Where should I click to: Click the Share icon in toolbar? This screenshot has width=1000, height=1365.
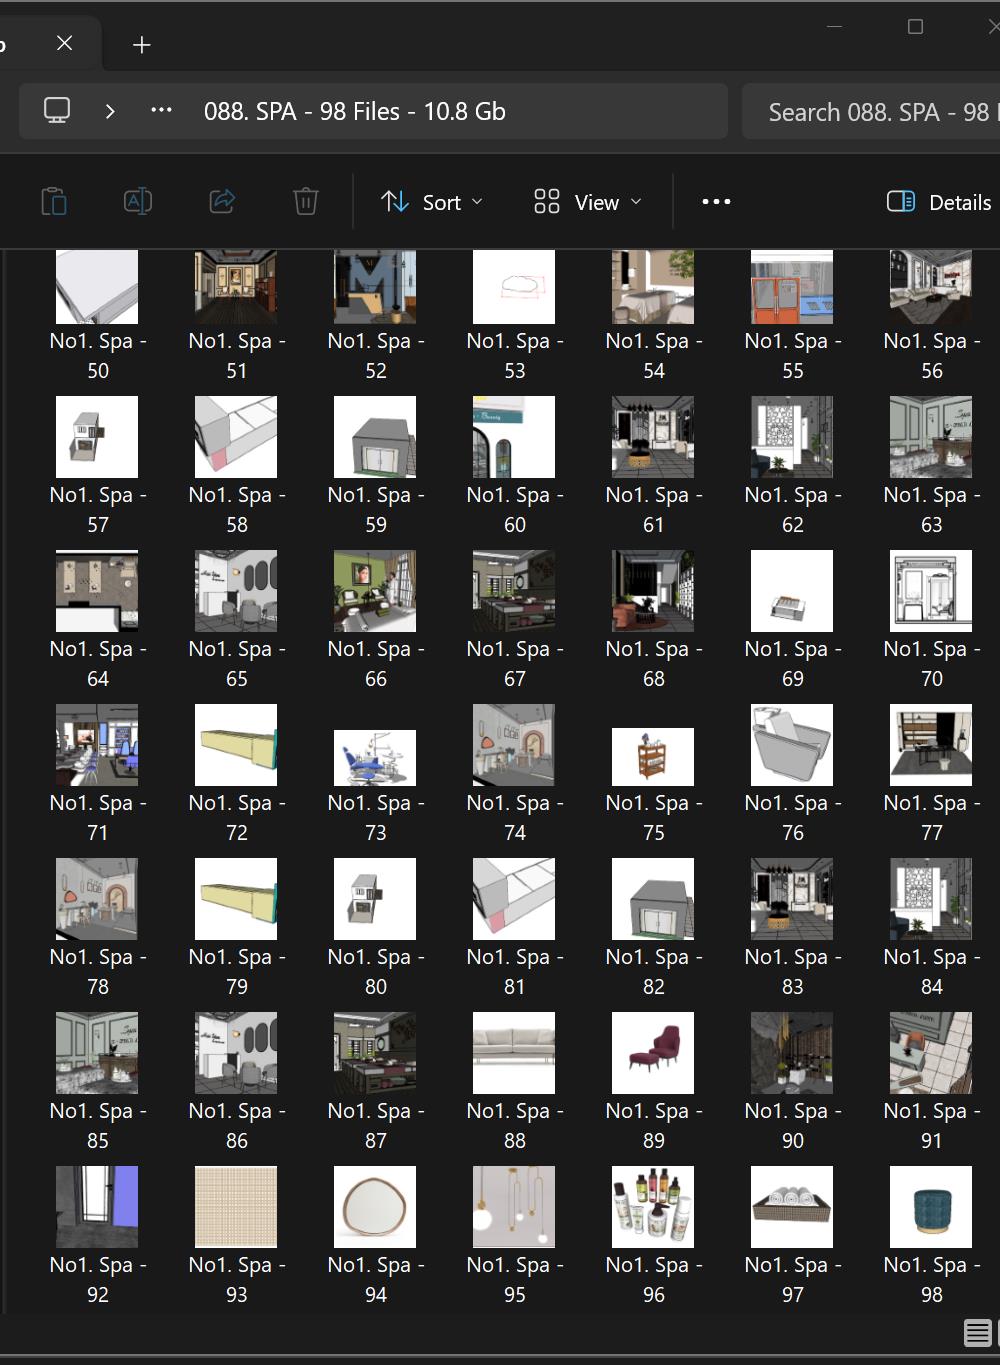[x=222, y=202]
